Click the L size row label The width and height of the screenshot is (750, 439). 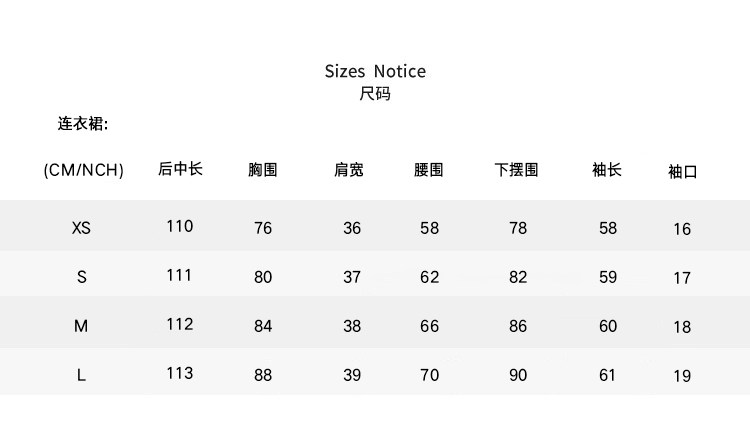[82, 375]
